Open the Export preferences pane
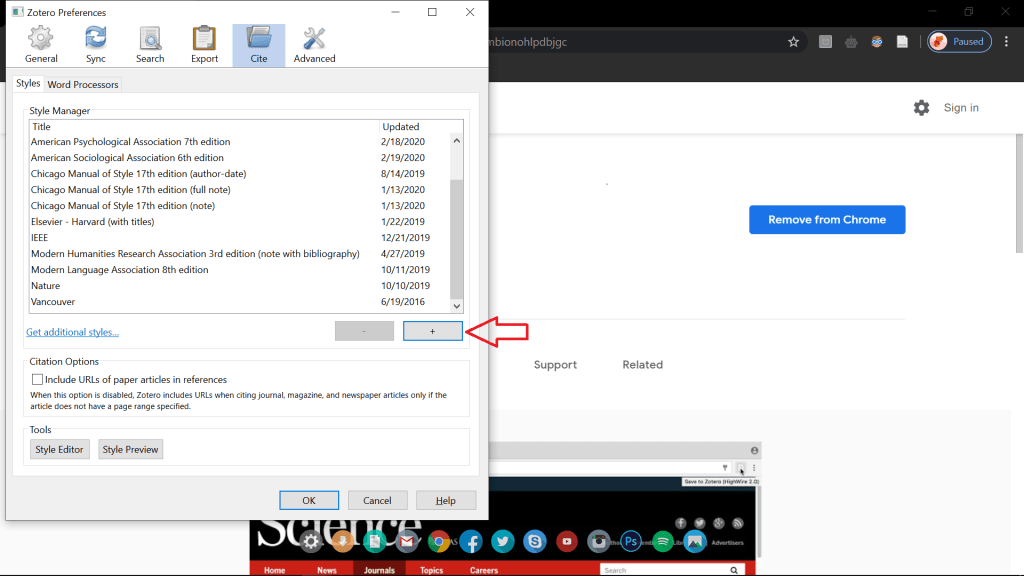This screenshot has width=1024, height=576. point(204,46)
